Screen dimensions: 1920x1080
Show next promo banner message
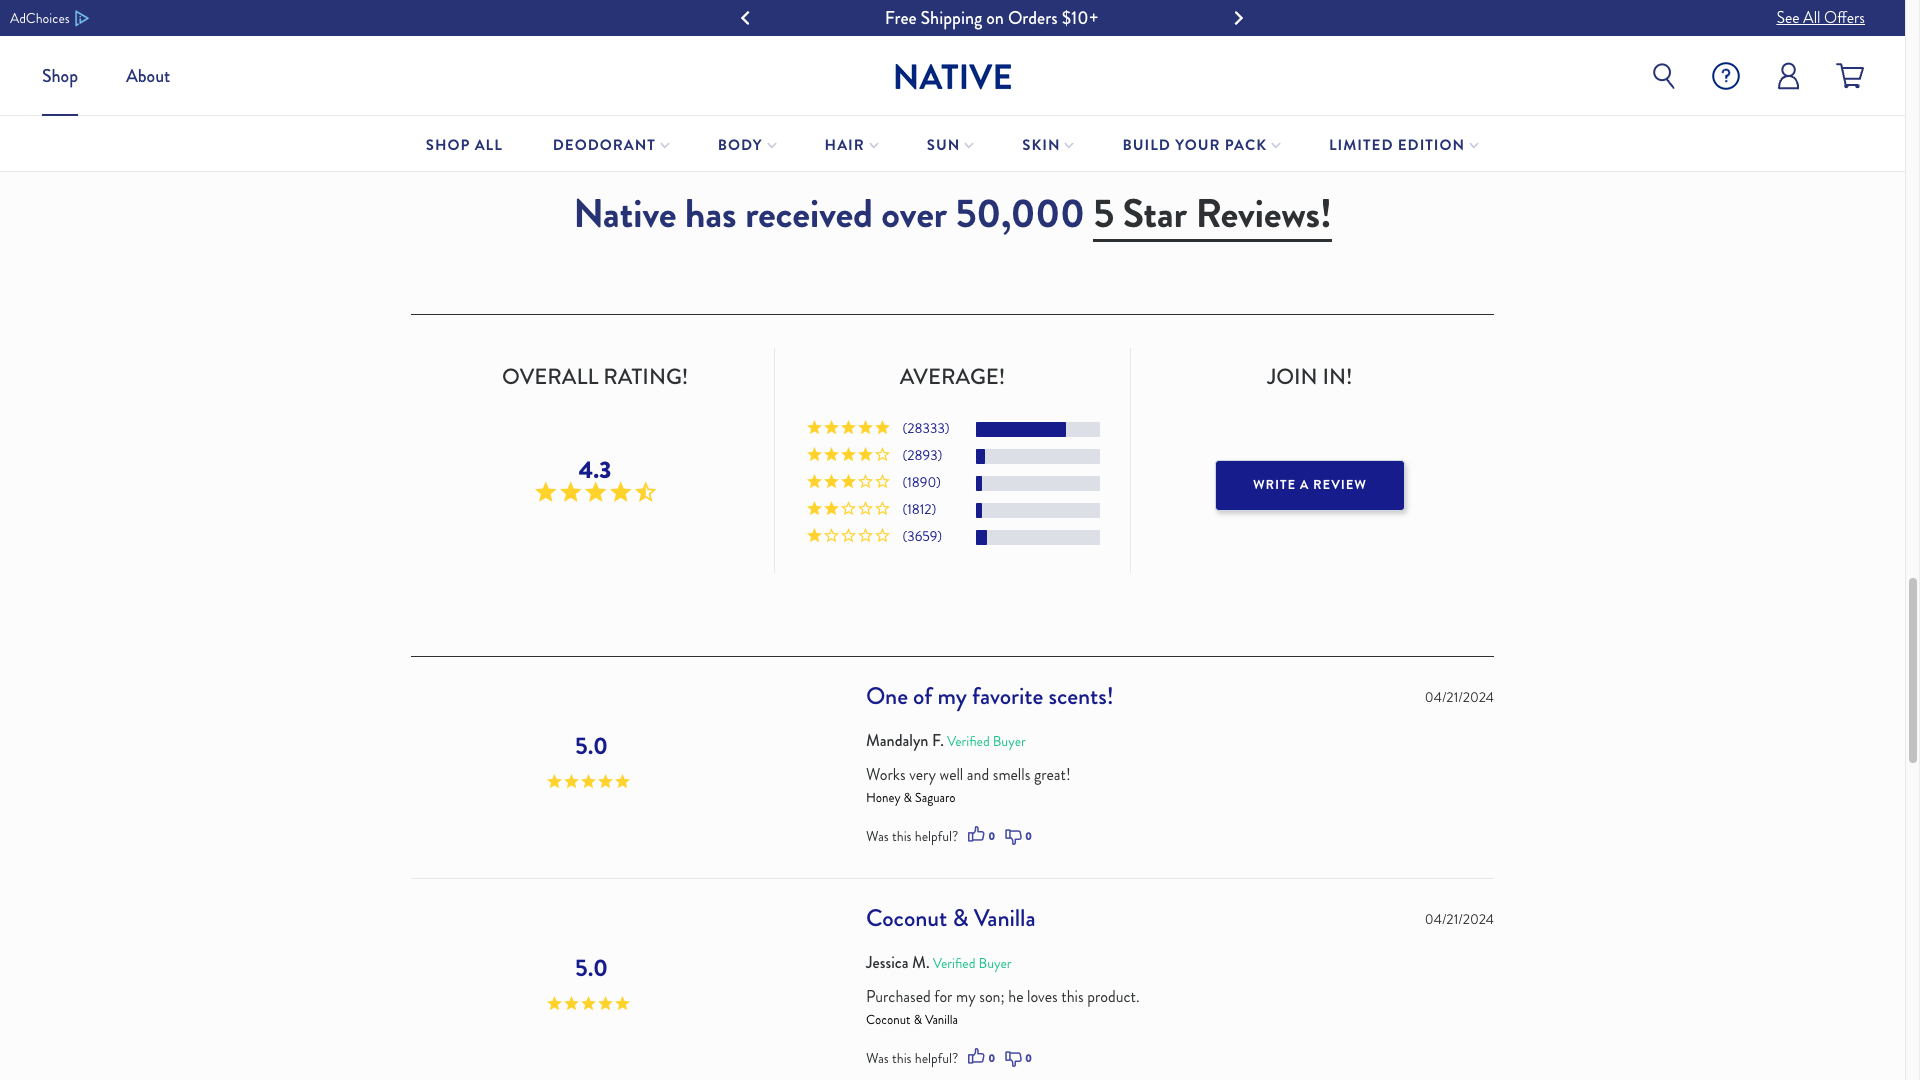(1238, 18)
